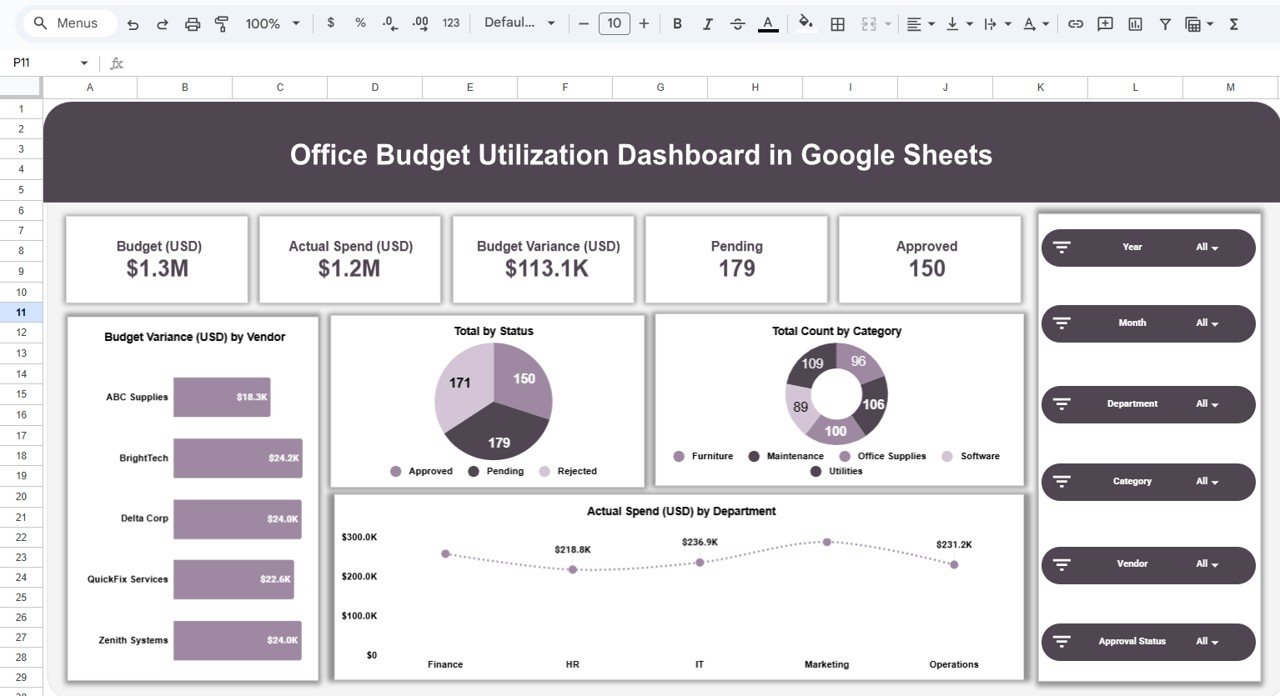Open the Menus search bar
This screenshot has height=696, width=1280.
(x=67, y=22)
